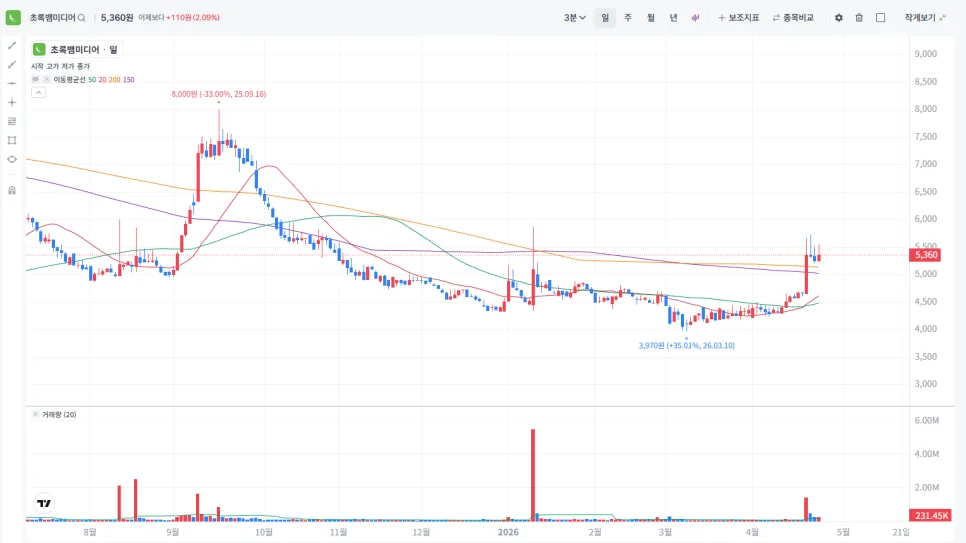This screenshot has height=543, width=966.
Task: Click the green stock logo in header
Action: pos(13,18)
